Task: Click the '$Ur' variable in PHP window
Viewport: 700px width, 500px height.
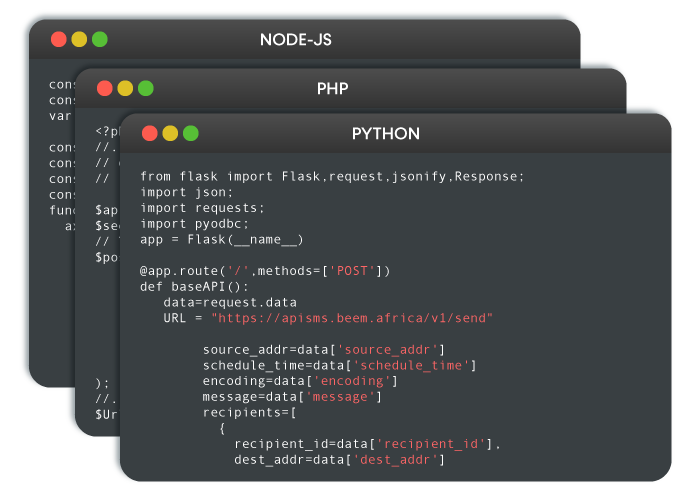Action: 106,414
